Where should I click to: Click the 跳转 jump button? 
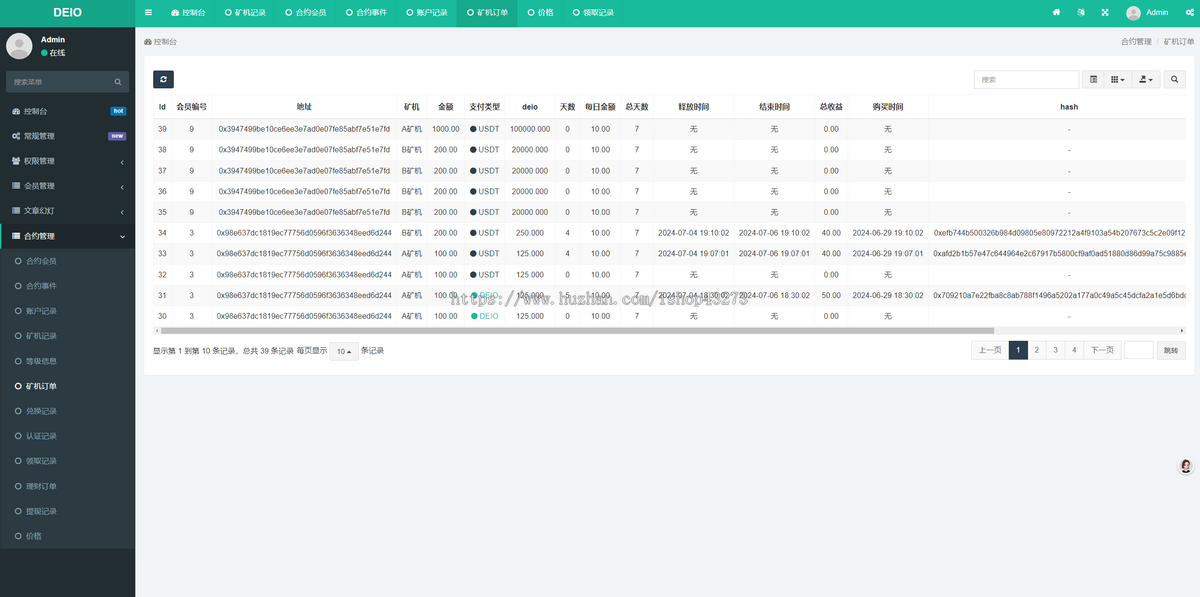pyautogui.click(x=1171, y=350)
